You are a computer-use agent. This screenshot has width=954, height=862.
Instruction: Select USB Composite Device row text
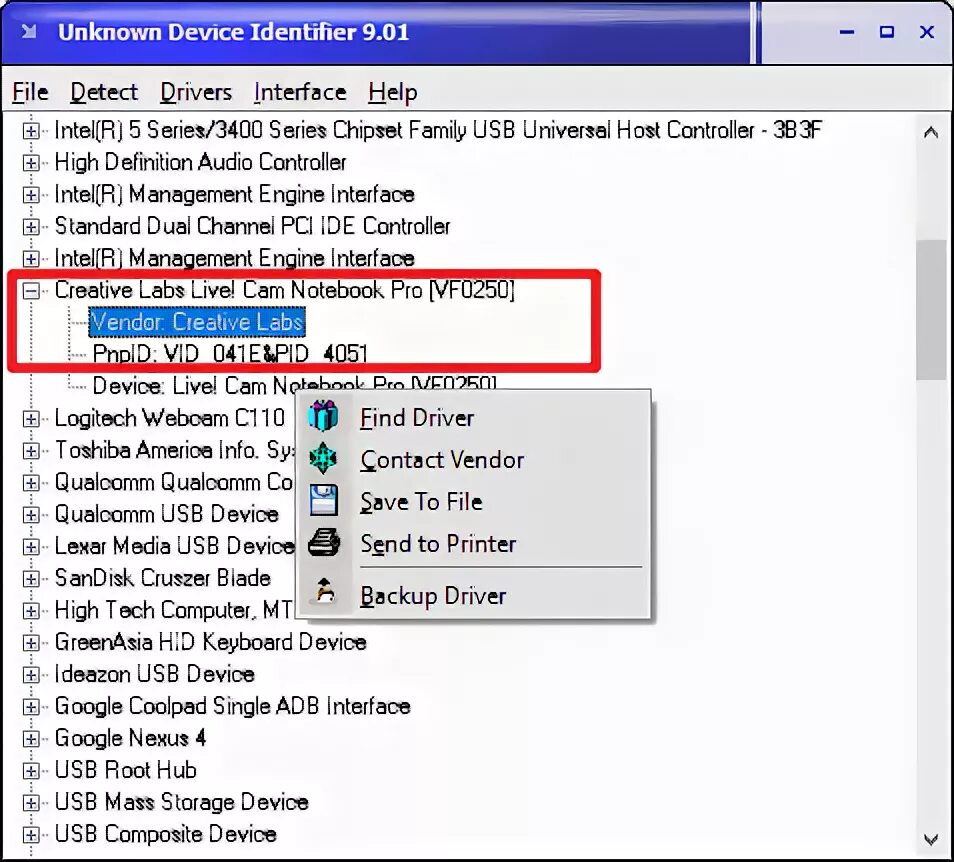[165, 834]
